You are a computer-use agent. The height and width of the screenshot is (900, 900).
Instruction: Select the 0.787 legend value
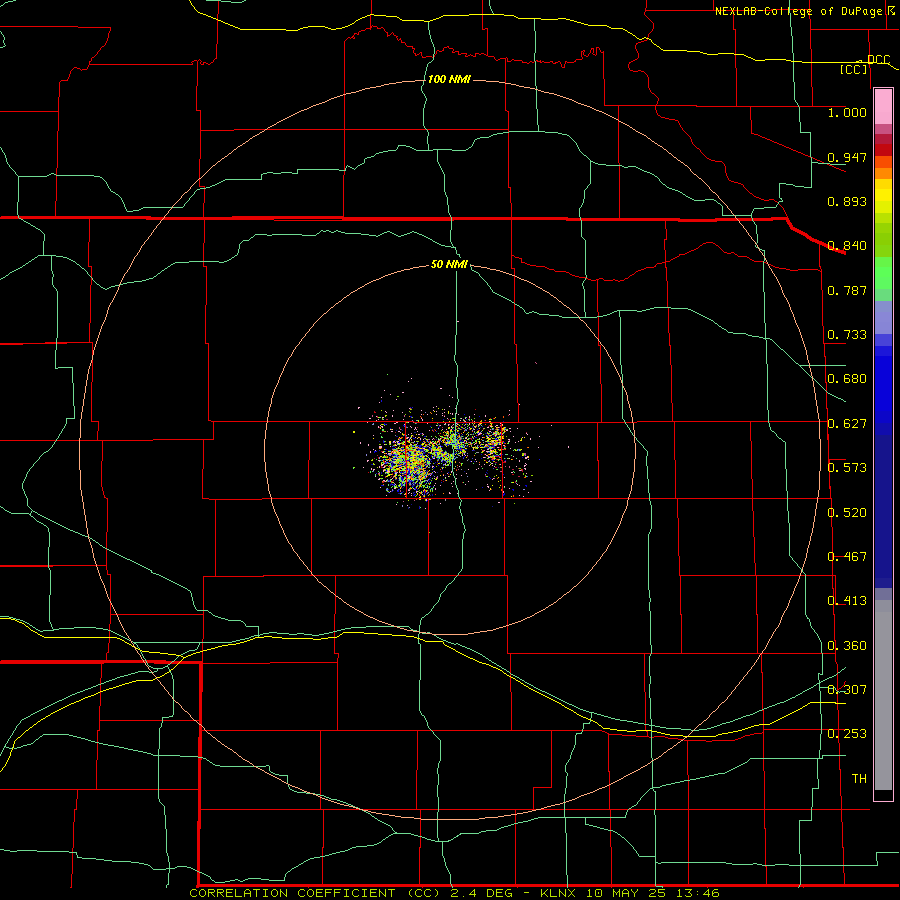click(847, 290)
